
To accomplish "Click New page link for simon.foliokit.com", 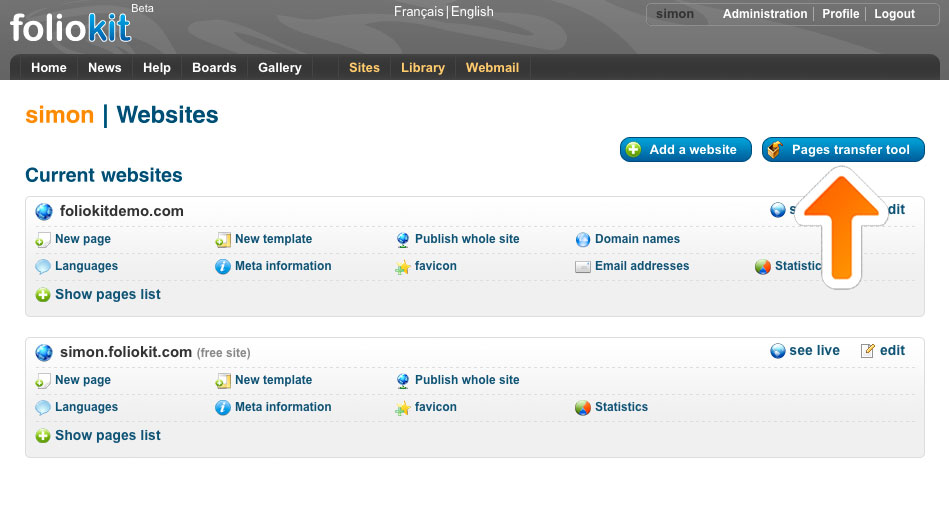I will (83, 380).
